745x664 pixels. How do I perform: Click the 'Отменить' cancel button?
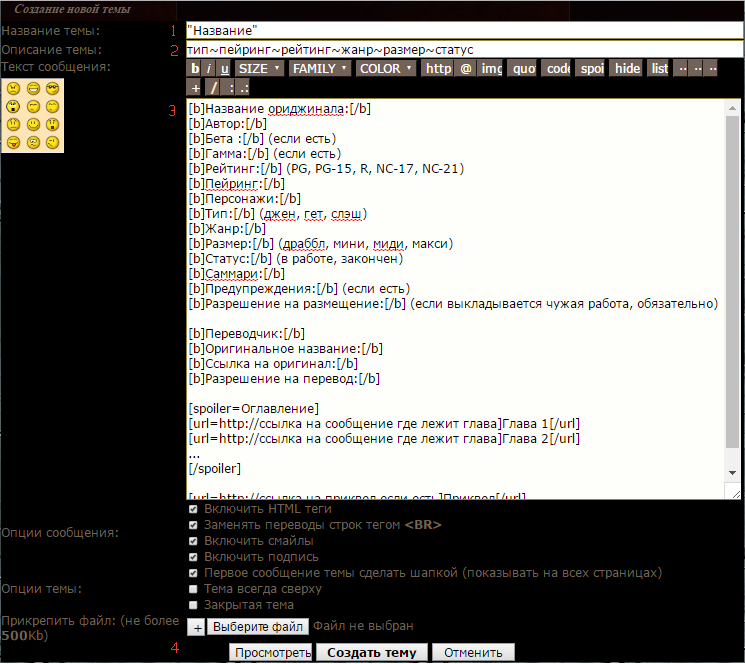click(473, 653)
